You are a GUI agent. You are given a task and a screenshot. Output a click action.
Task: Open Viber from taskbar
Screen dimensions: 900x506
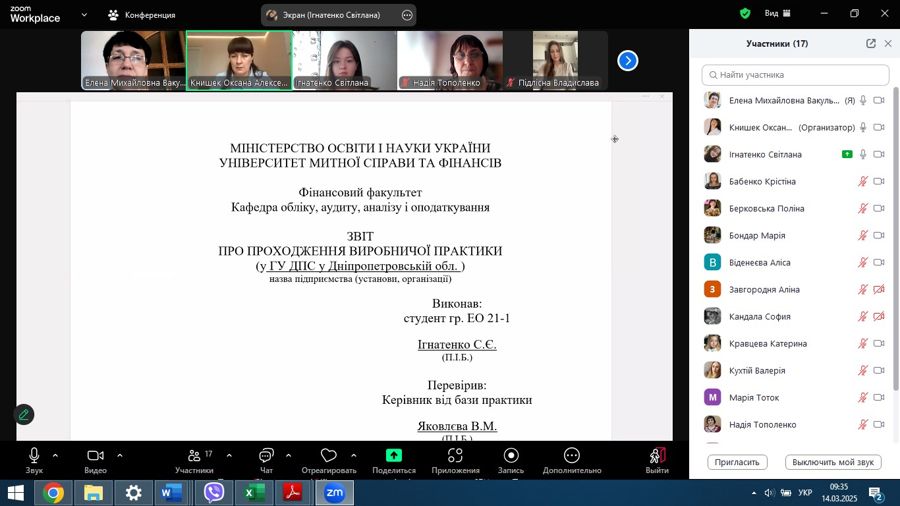point(214,493)
